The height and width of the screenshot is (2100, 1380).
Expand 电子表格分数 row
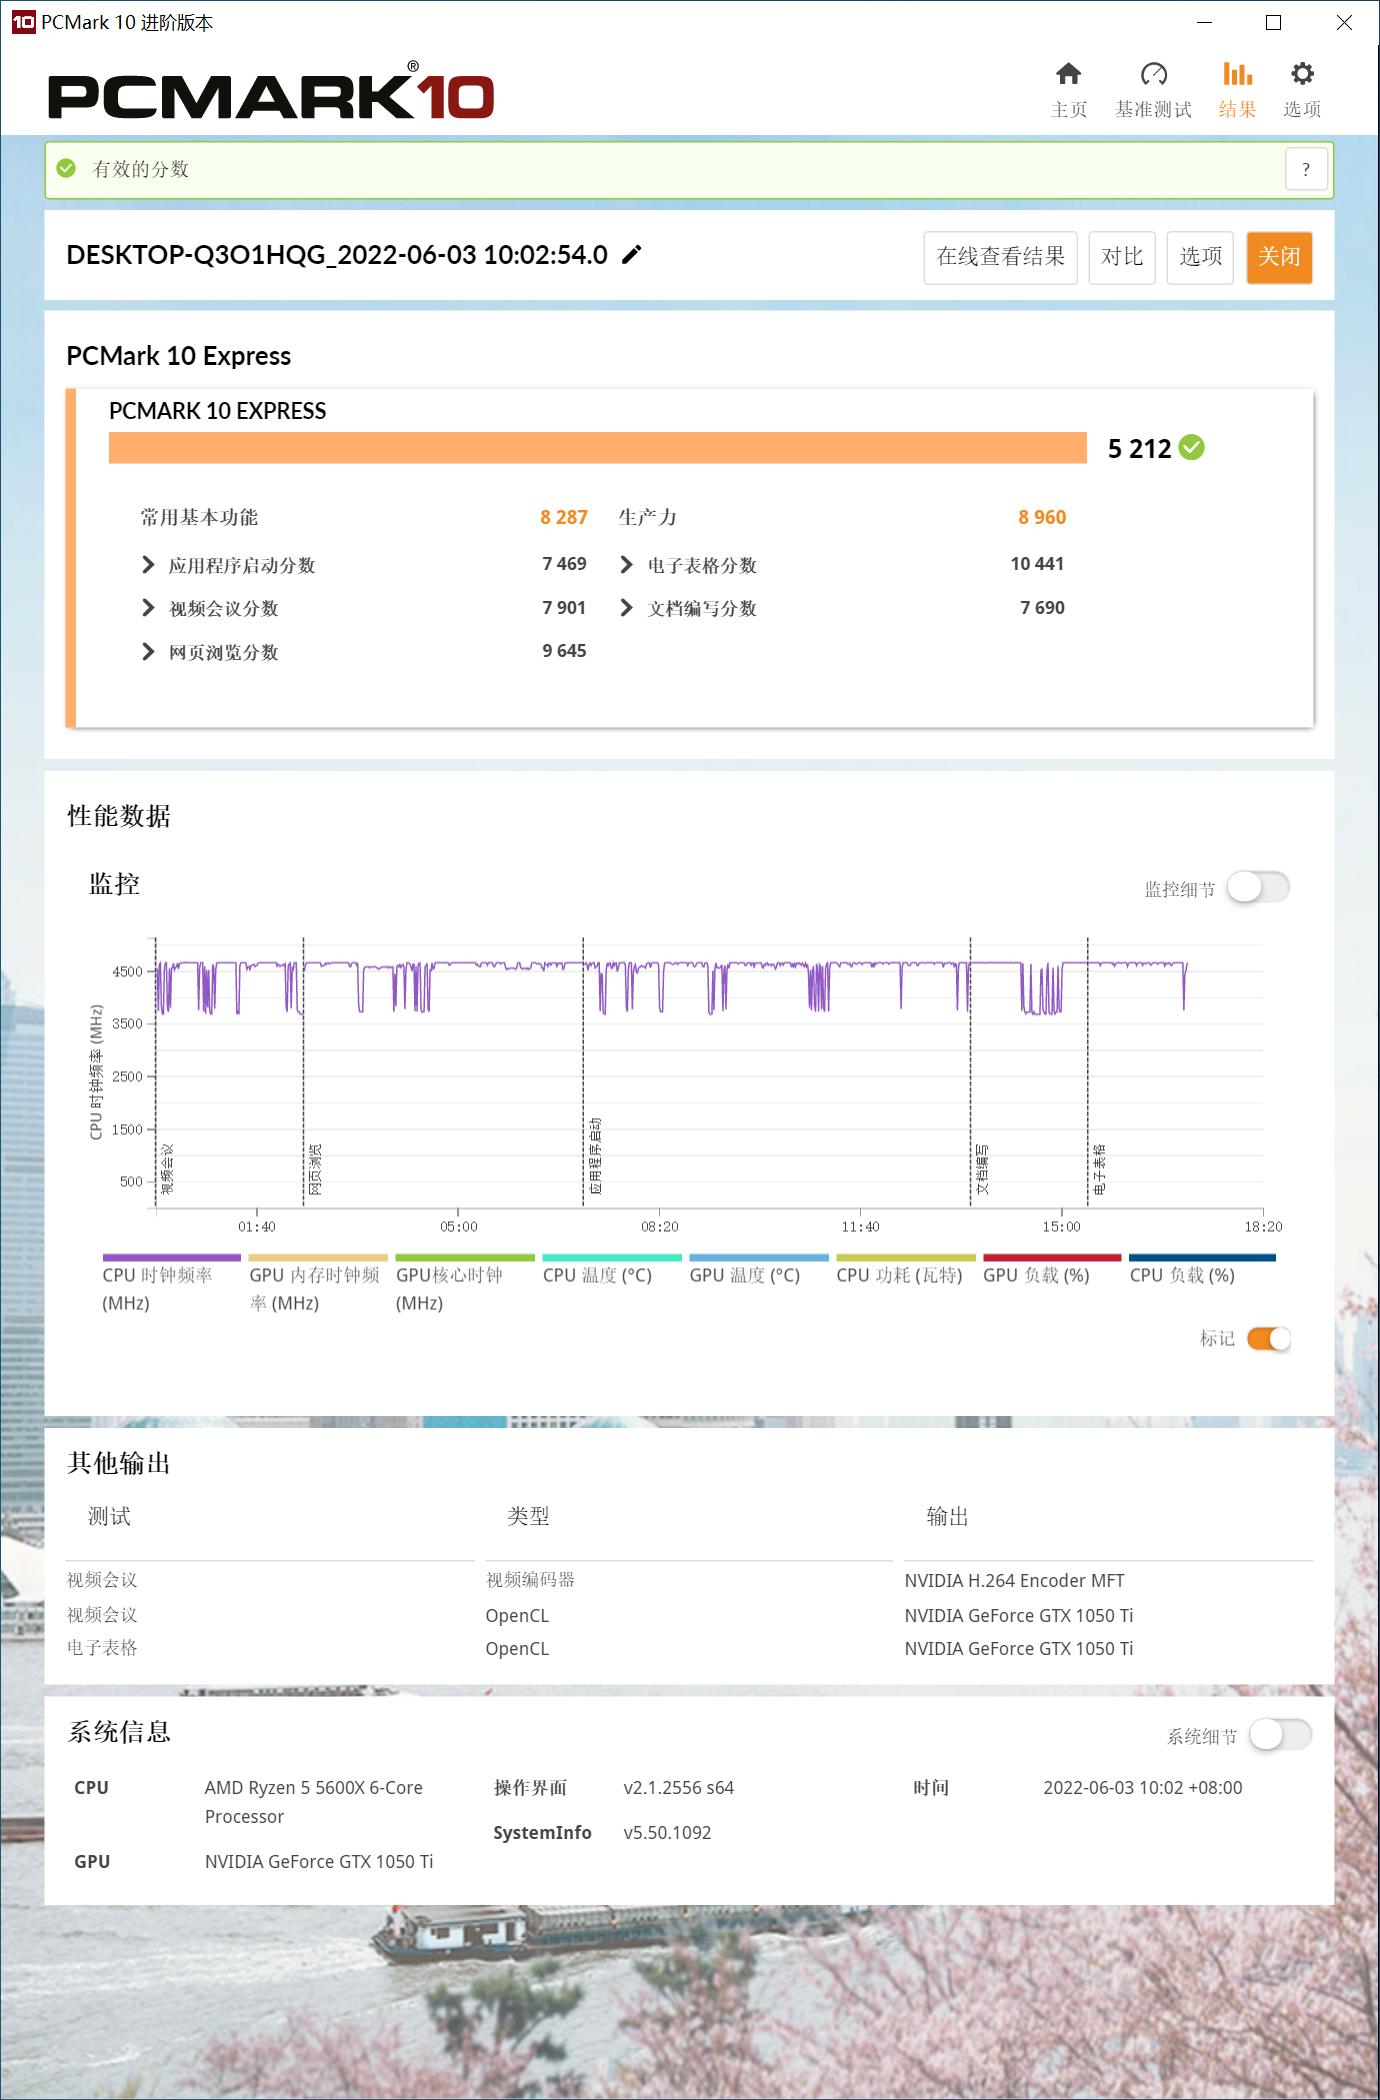point(626,565)
